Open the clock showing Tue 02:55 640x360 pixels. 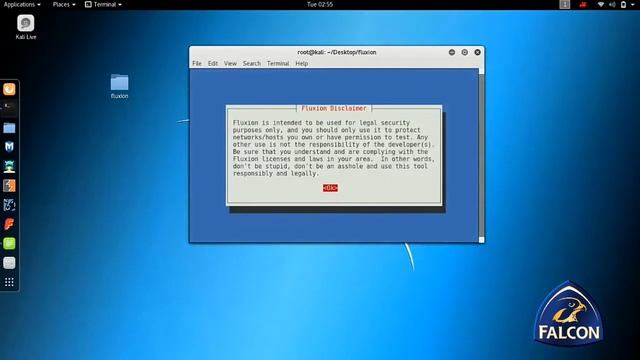click(x=320, y=4)
